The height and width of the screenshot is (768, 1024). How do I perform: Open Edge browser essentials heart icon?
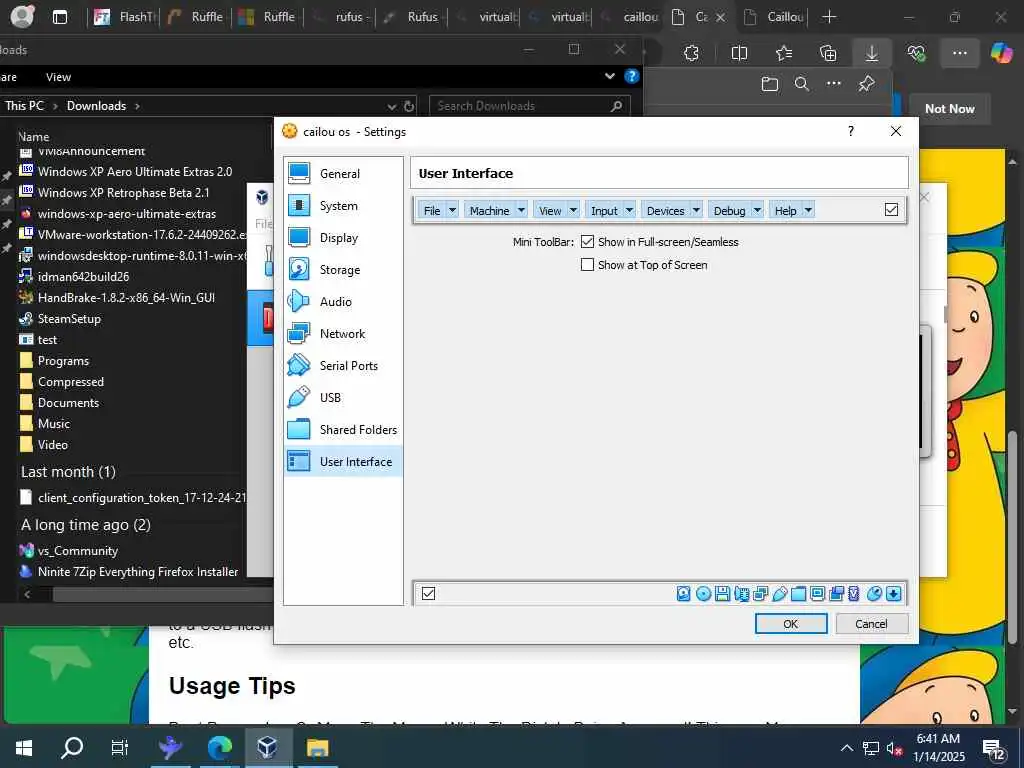tap(916, 54)
